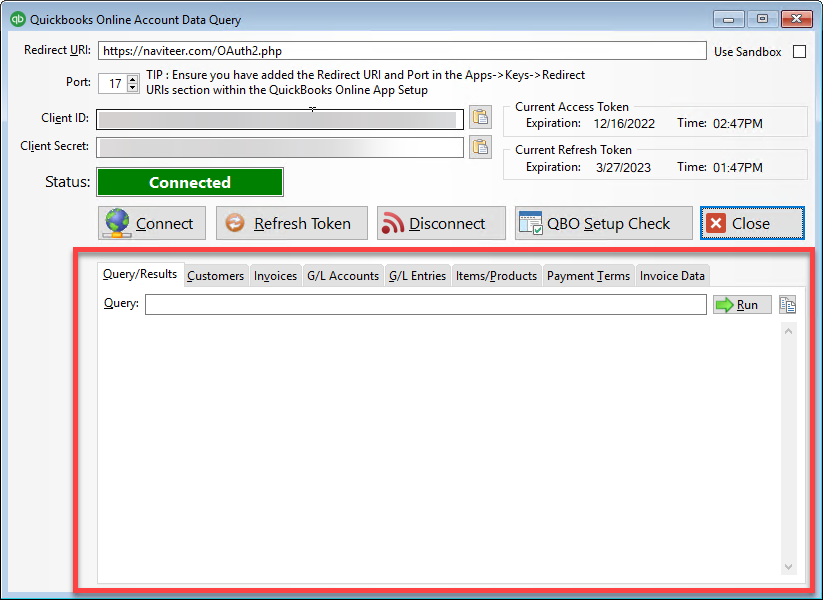Switch to the G/L Accounts tab

343,276
